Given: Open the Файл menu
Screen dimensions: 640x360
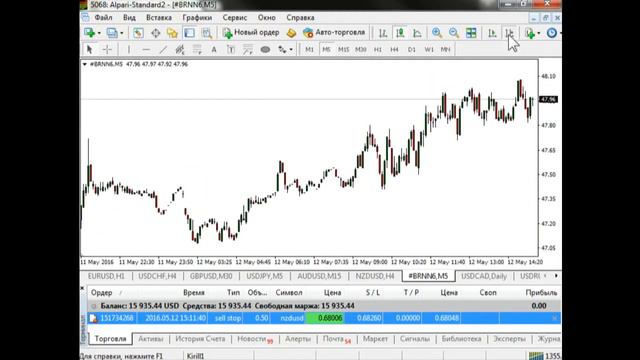Looking at the screenshot, I should 103,18.
